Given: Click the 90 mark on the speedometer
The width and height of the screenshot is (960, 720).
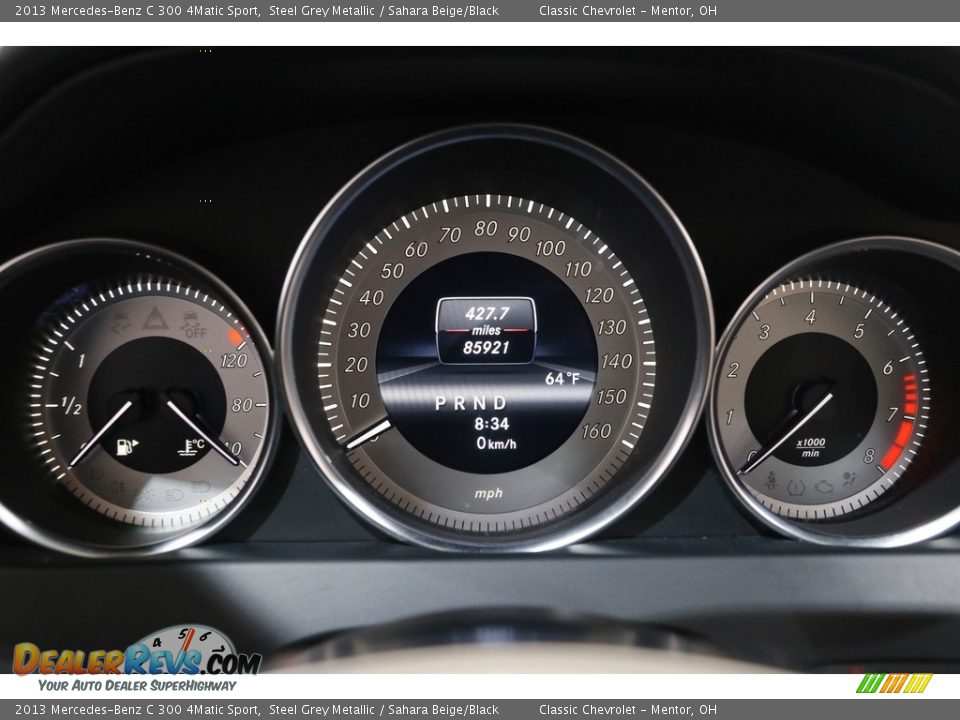Looking at the screenshot, I should click(519, 234).
